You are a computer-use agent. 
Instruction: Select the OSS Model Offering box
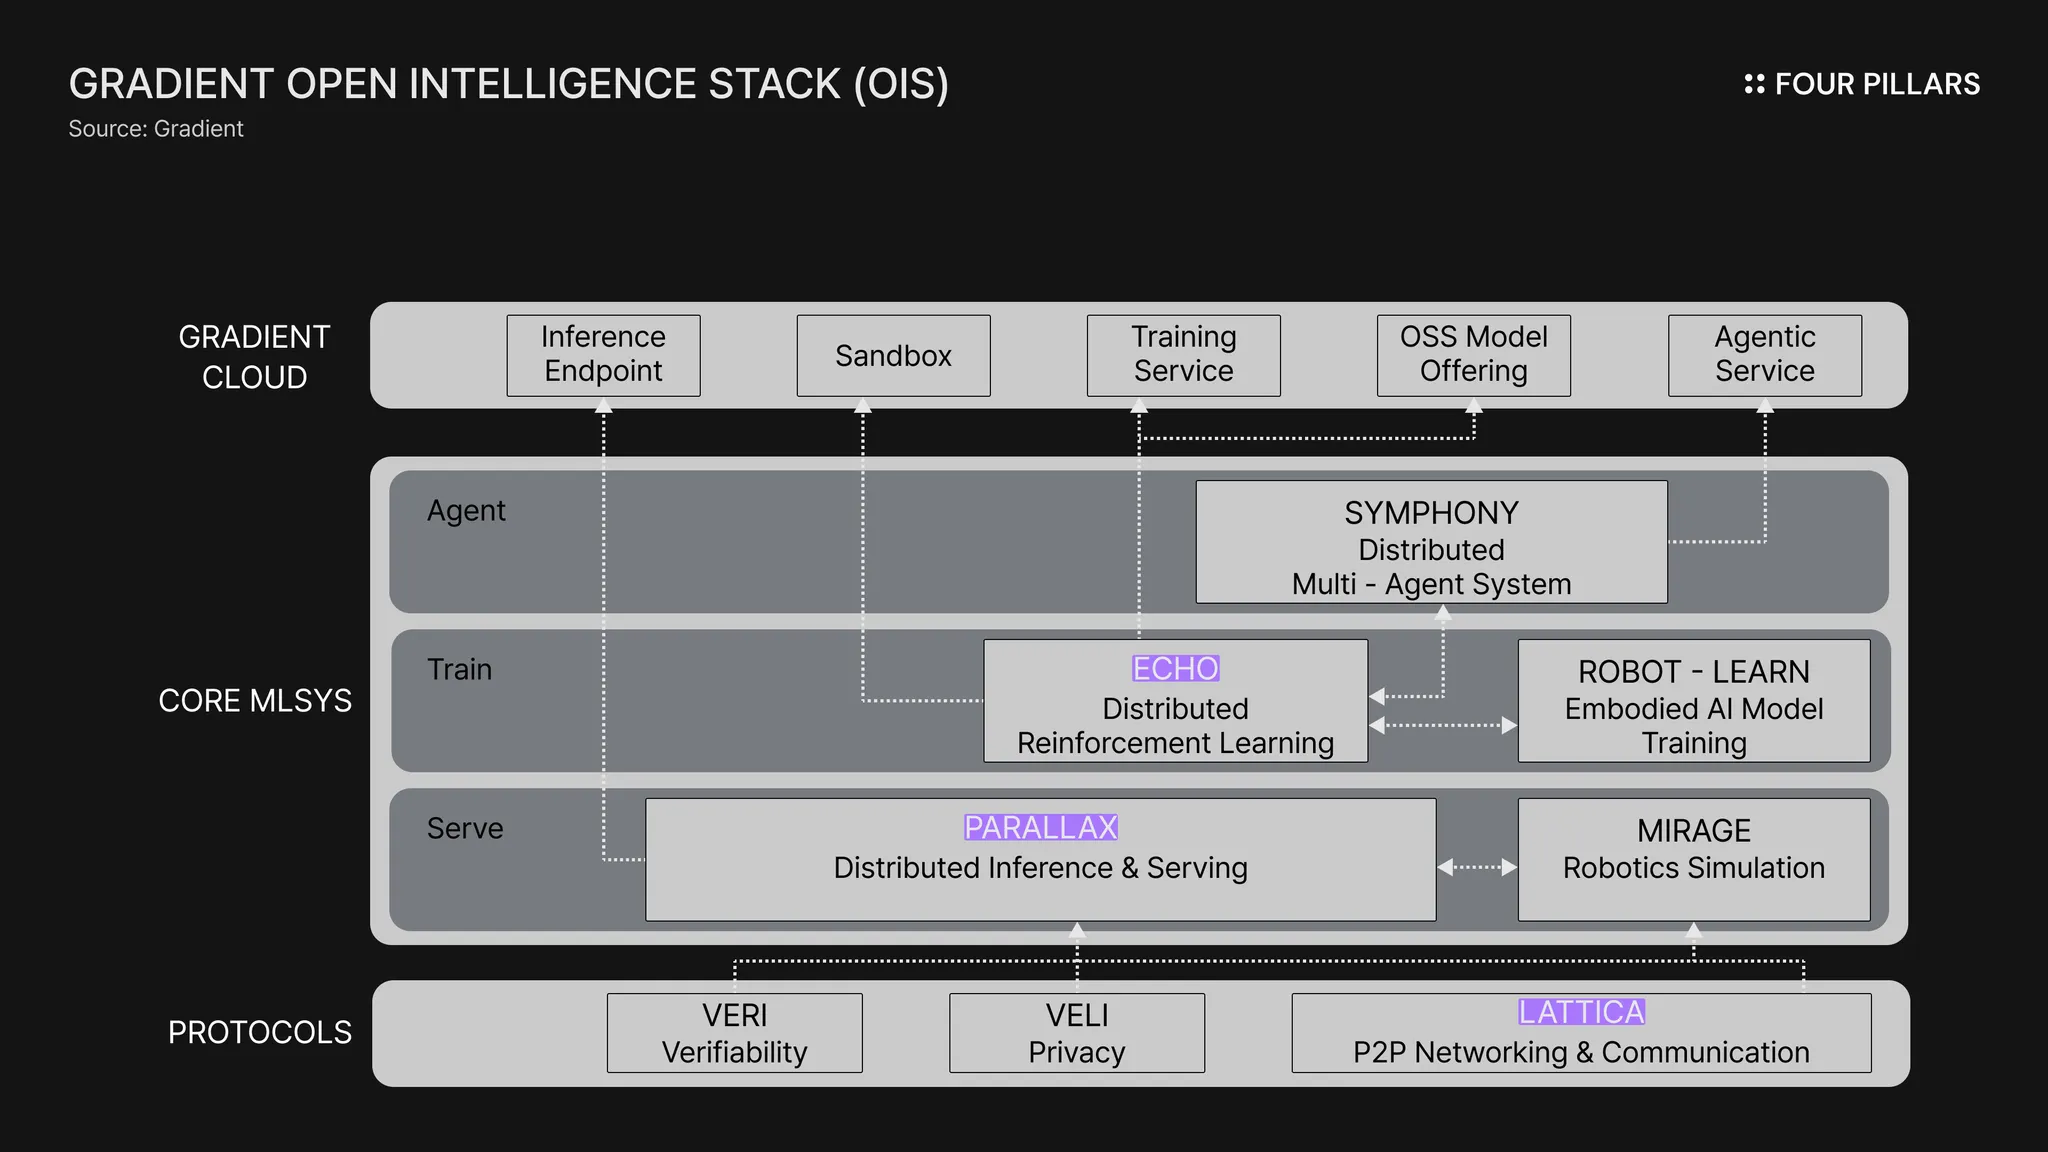1473,355
